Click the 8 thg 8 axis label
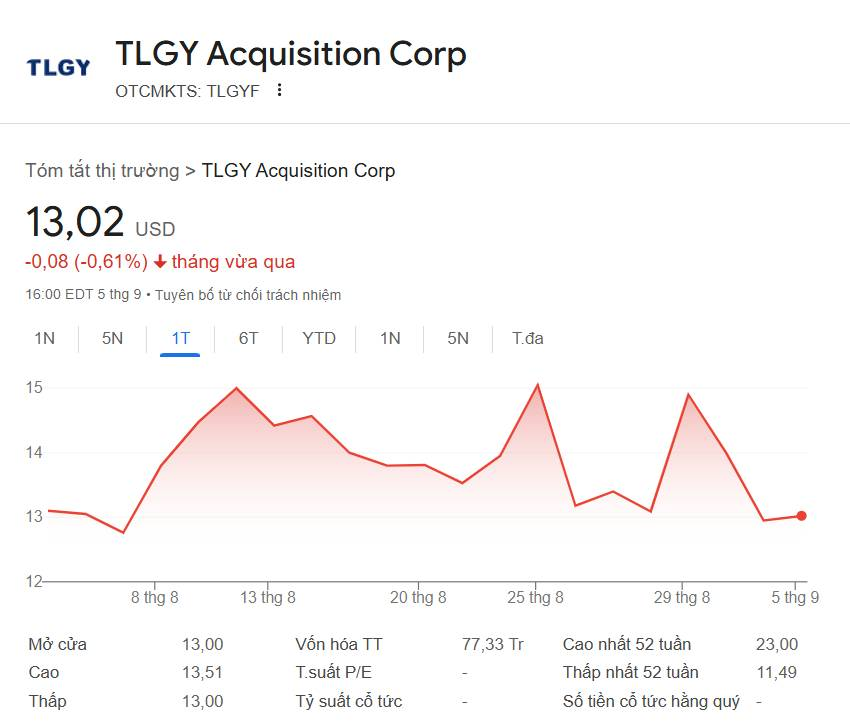Viewport: 850px width, 727px height. point(154,597)
